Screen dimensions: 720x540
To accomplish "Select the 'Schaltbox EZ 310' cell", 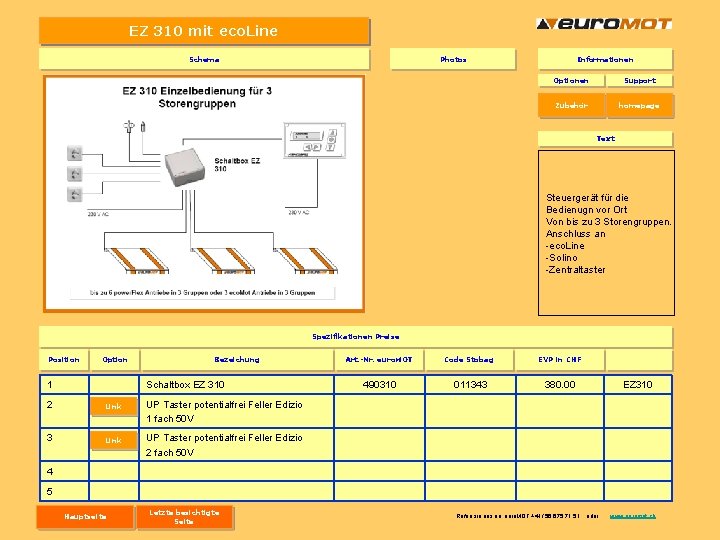I will point(236,384).
